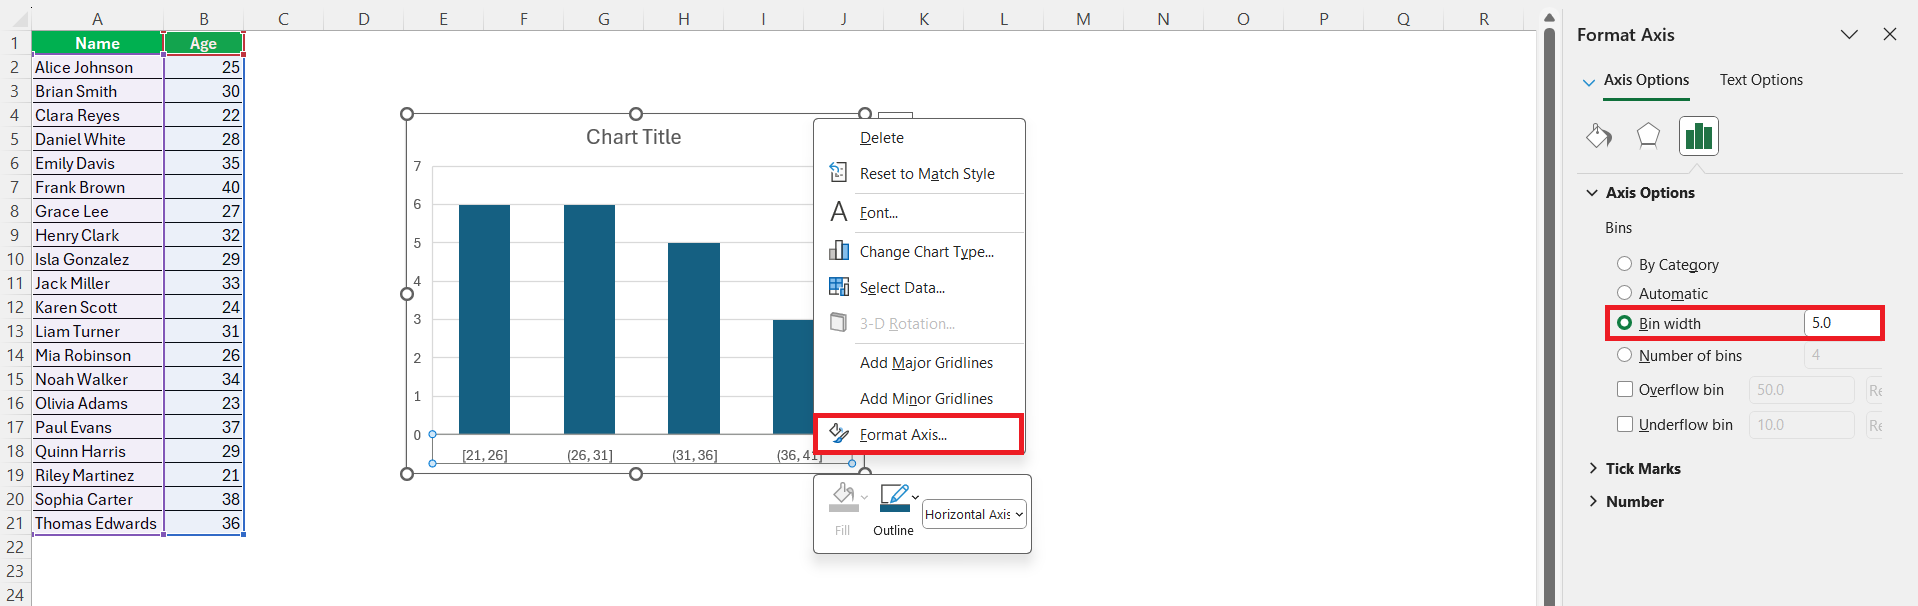The image size is (1918, 606).
Task: Click the scroll up arrow
Action: pos(1549,17)
